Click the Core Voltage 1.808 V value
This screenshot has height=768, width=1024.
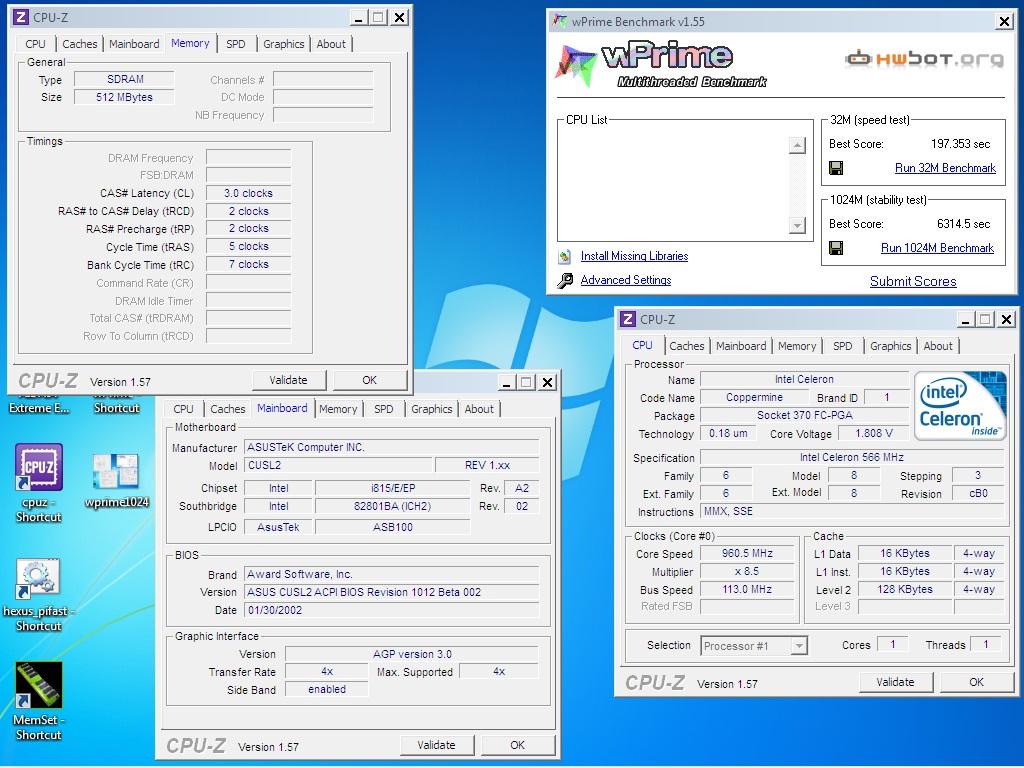coord(874,434)
